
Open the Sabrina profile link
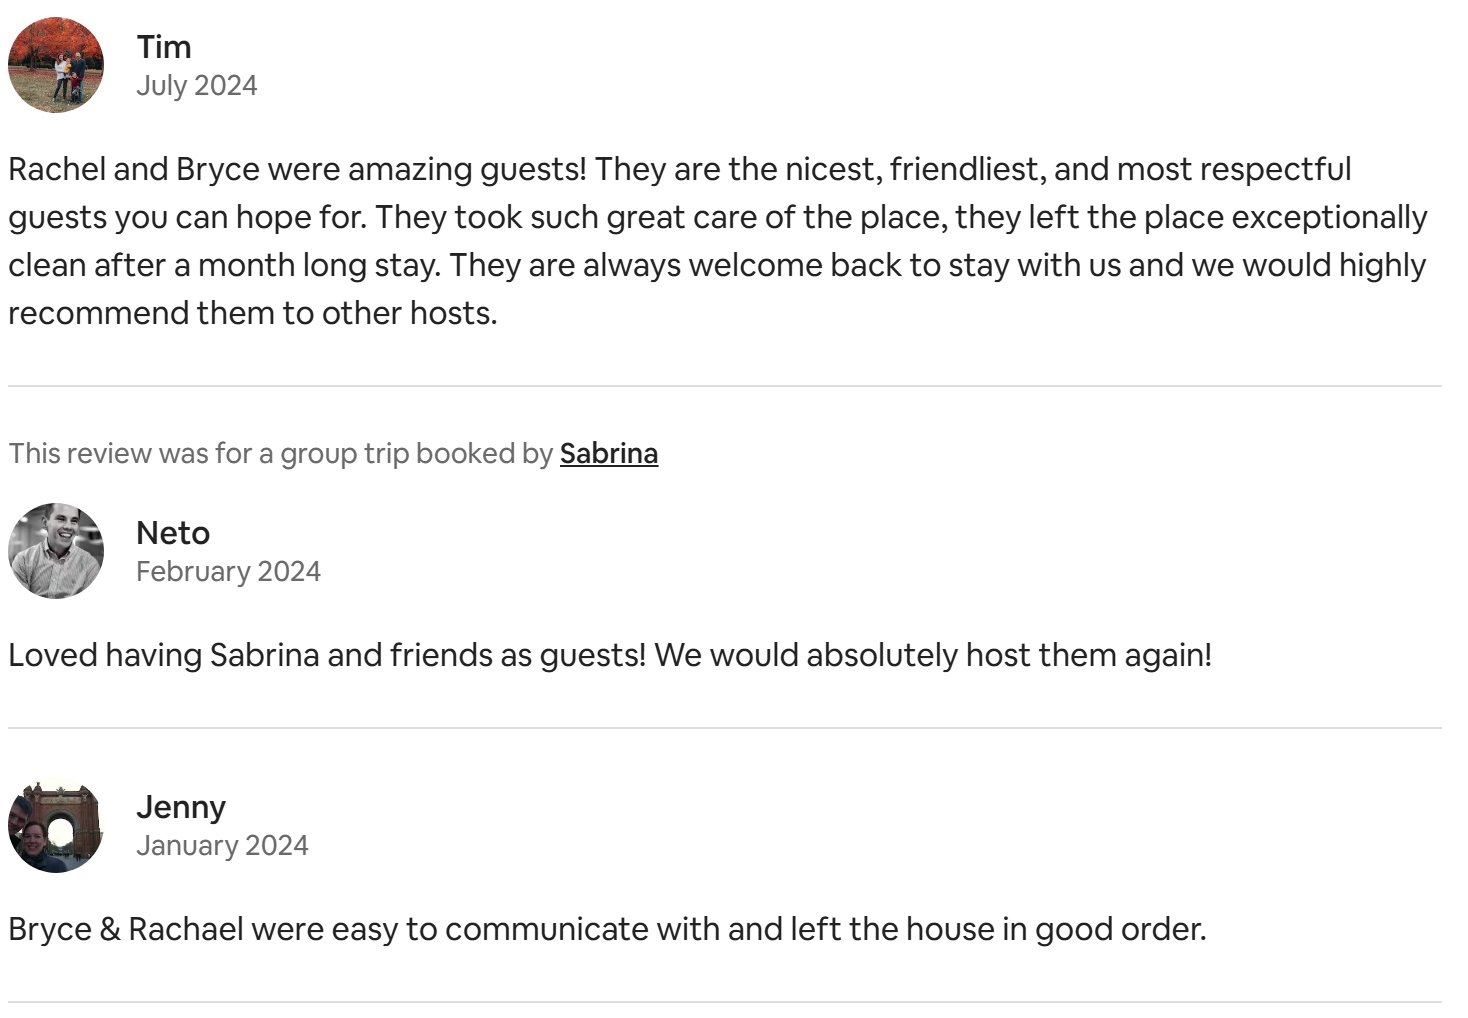click(608, 453)
